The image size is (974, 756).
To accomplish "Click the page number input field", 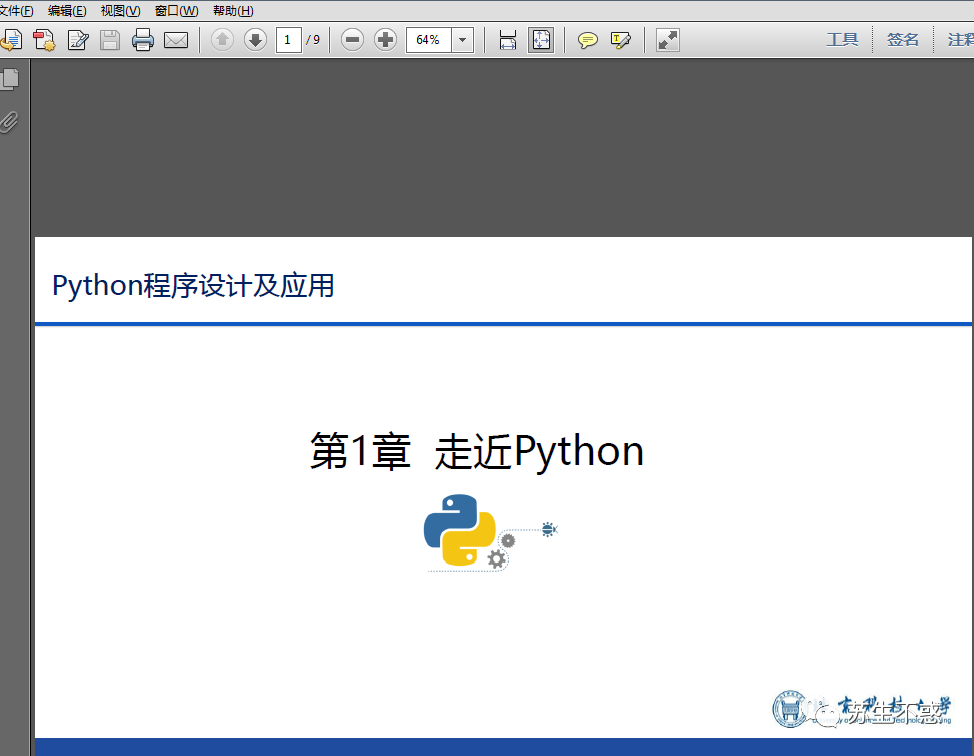I will (x=288, y=40).
